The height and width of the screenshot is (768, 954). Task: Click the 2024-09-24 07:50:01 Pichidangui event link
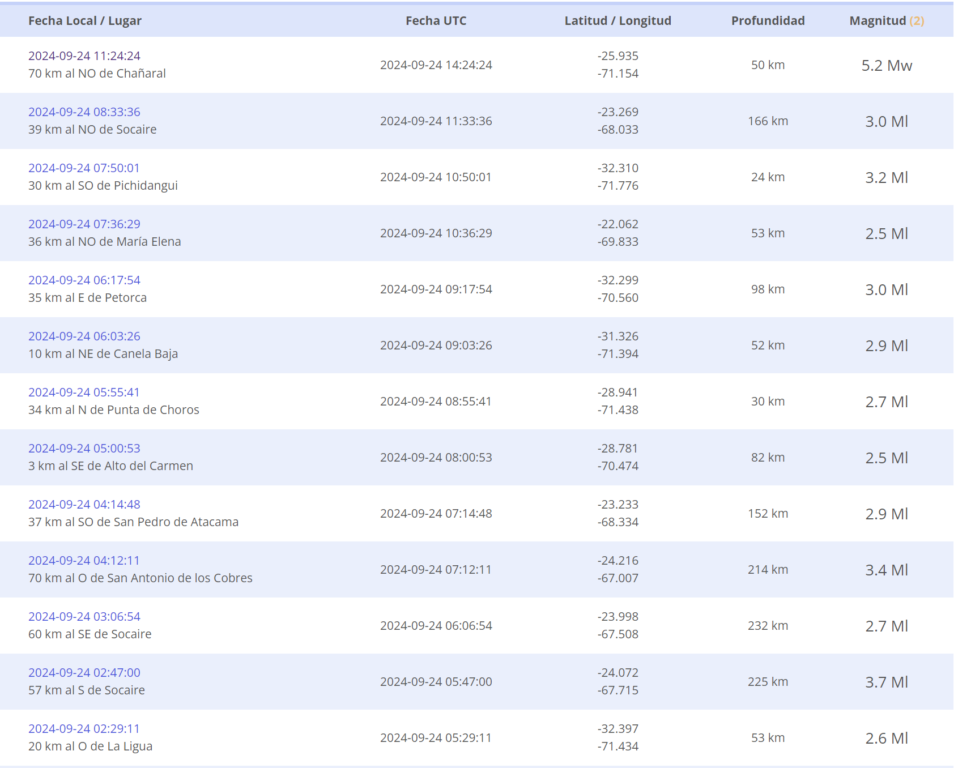click(x=84, y=168)
